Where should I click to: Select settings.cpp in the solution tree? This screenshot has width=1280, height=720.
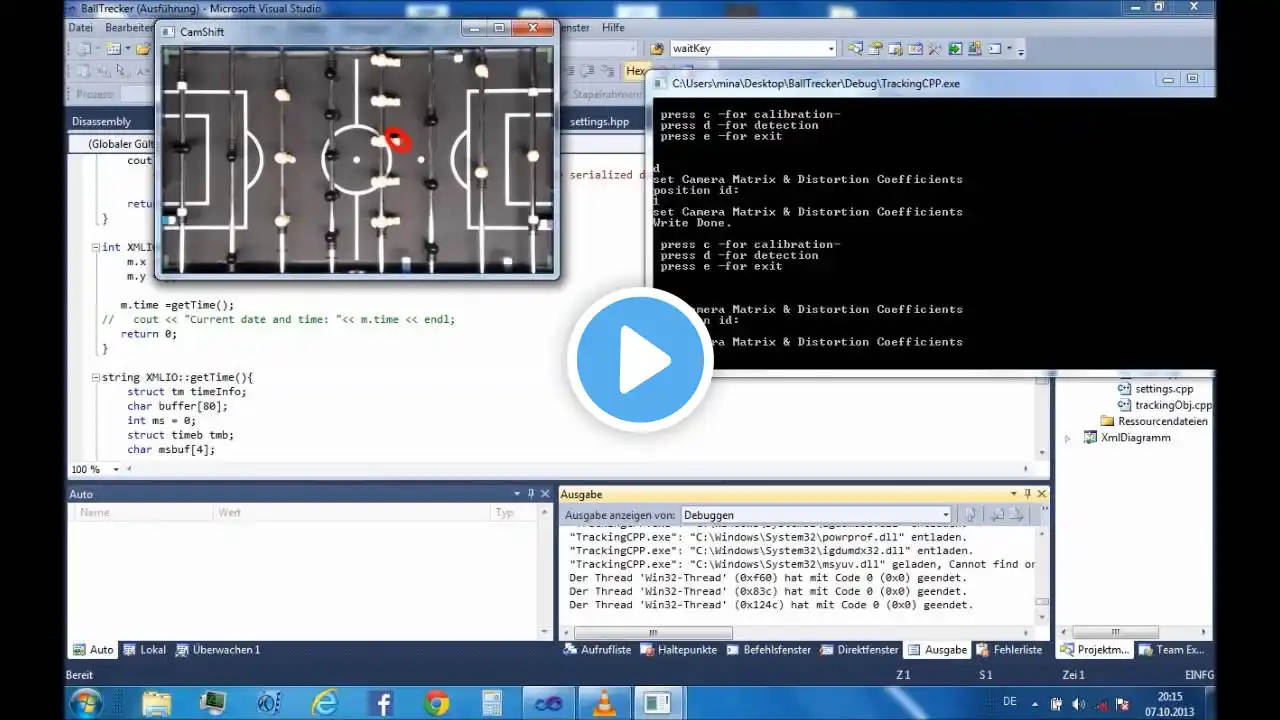(1155, 389)
